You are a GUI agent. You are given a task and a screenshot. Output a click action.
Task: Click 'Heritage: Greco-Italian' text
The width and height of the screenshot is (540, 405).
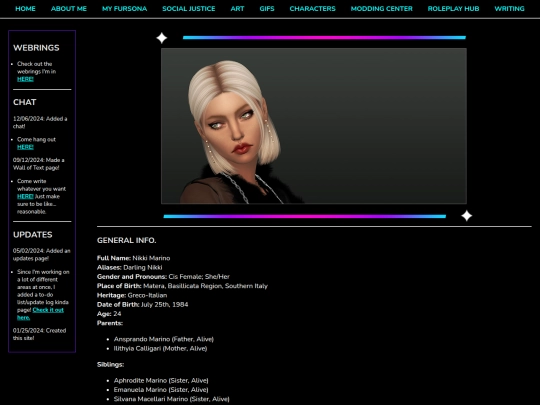(x=132, y=295)
